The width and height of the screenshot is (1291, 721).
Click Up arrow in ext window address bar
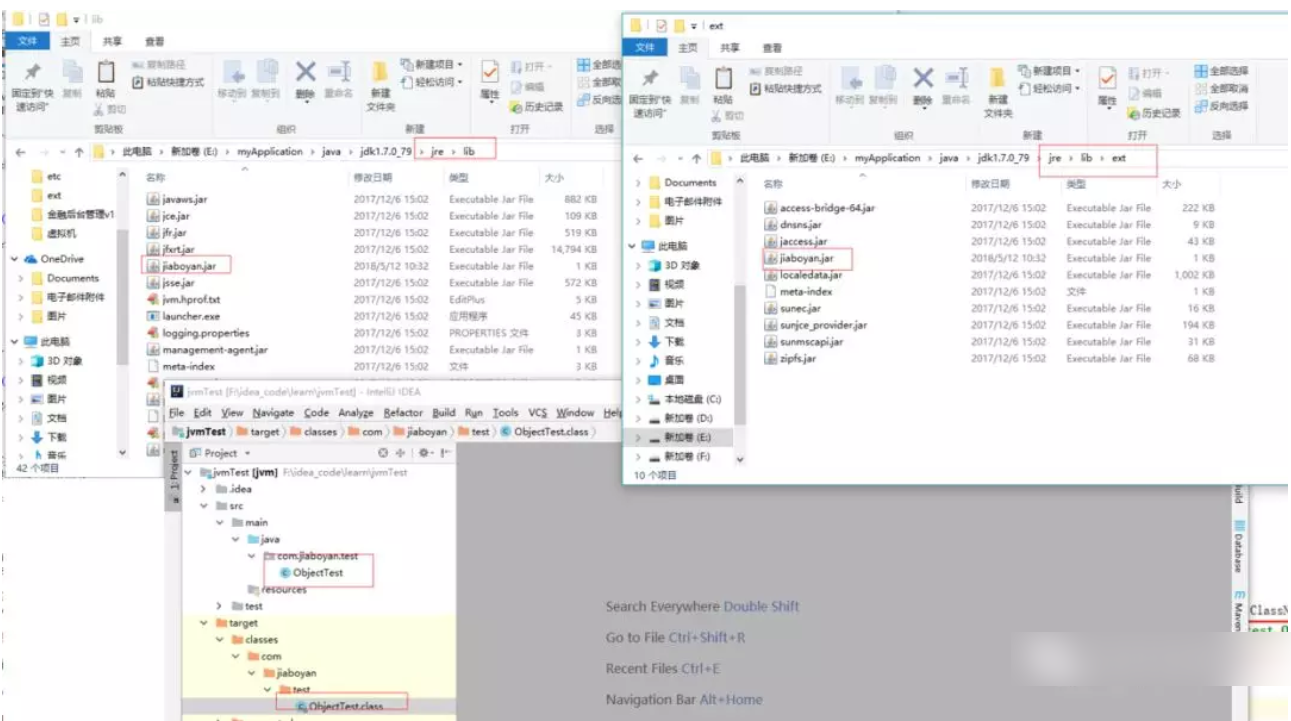697,158
